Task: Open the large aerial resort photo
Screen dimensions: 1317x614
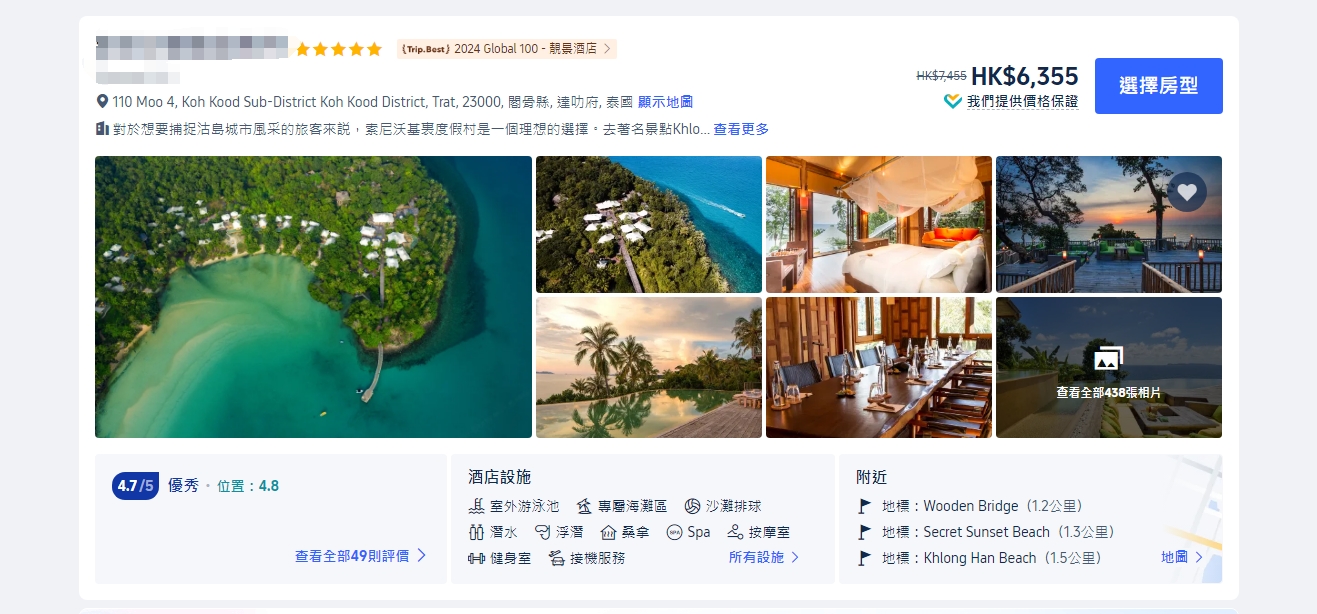Action: pos(313,297)
